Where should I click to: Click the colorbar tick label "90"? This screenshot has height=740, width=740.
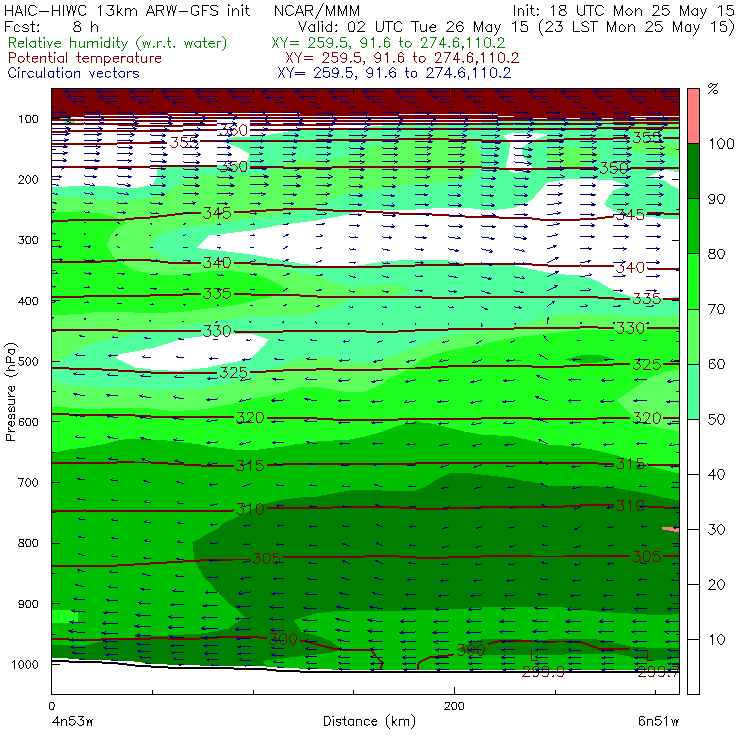pos(716,199)
